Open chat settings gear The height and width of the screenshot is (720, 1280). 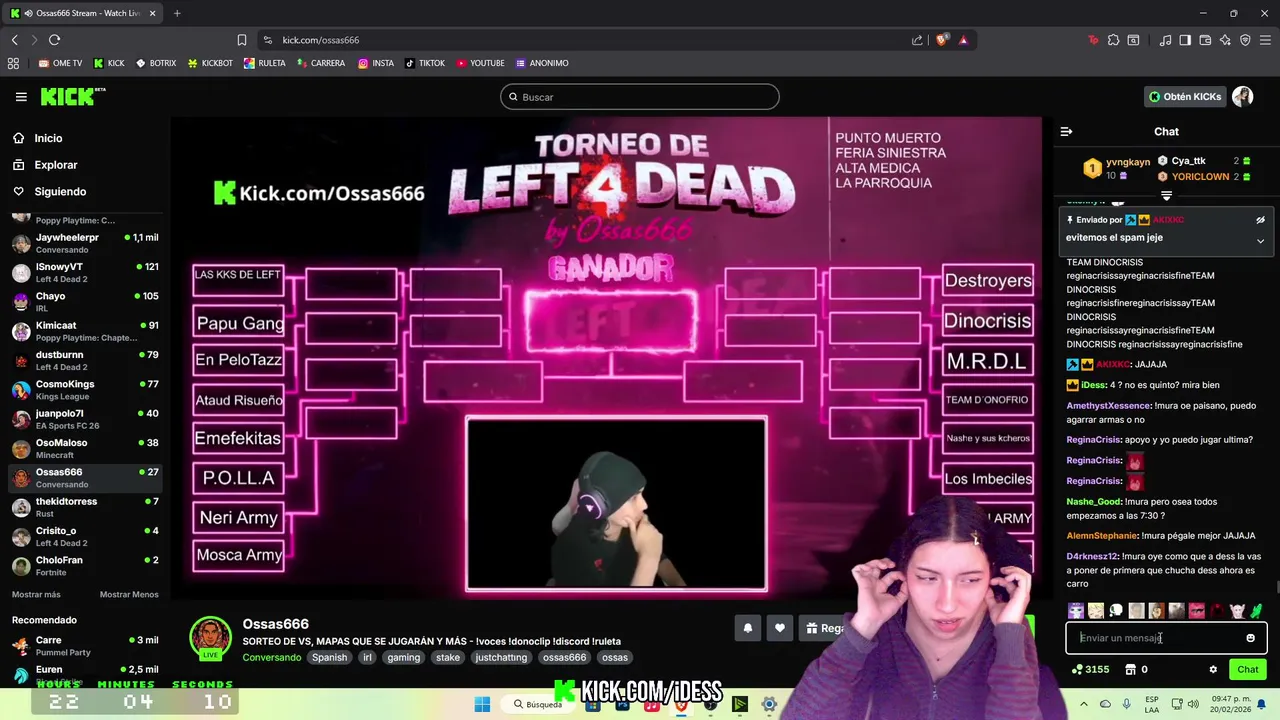click(1213, 670)
